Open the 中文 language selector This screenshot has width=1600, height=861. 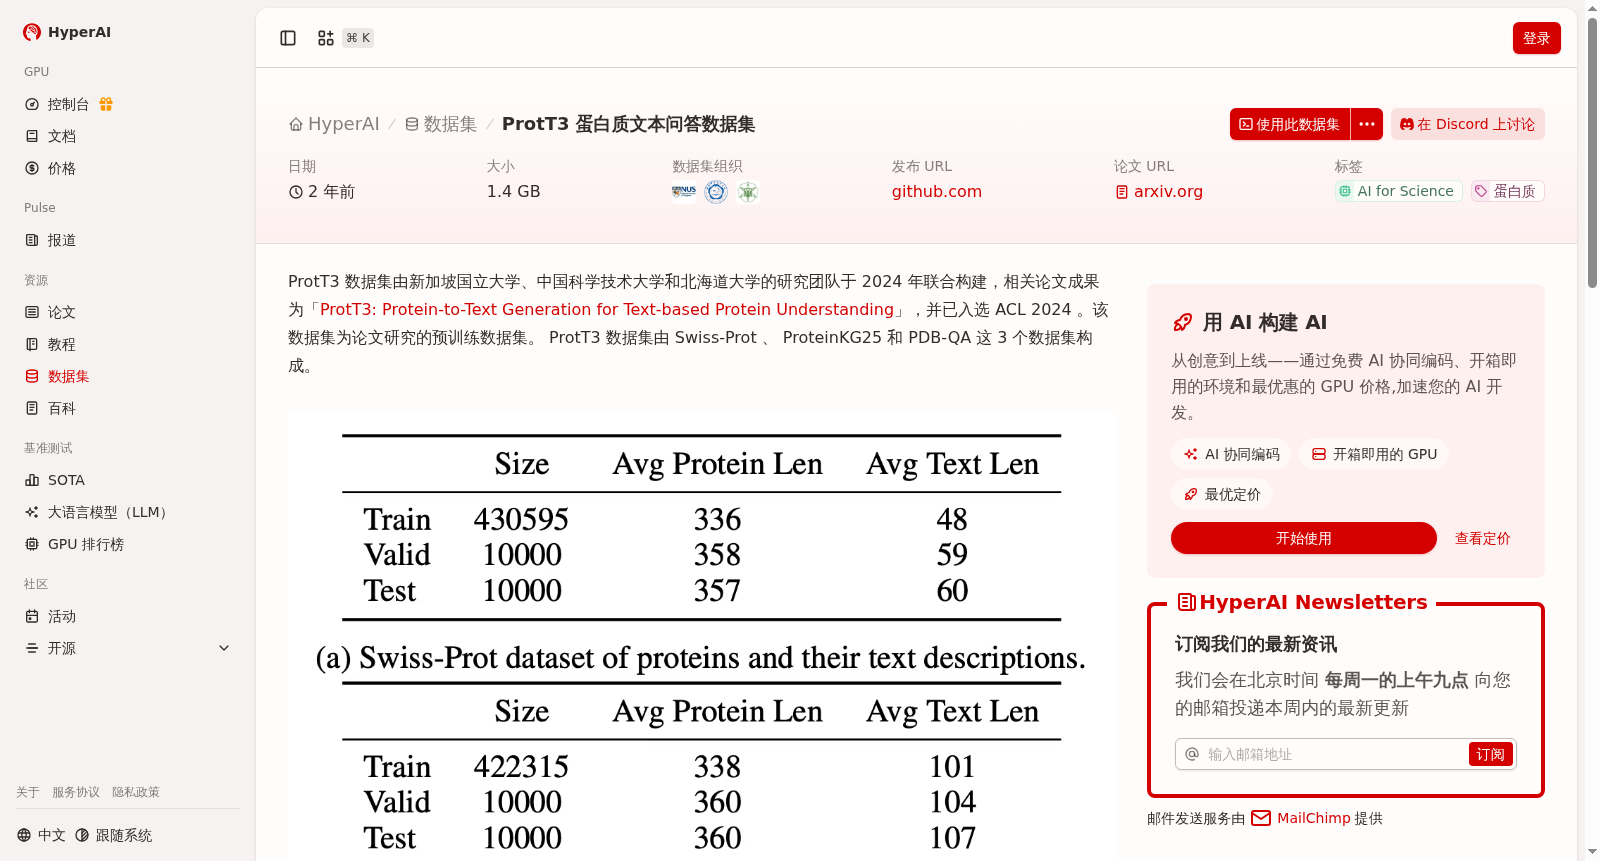(x=41, y=835)
